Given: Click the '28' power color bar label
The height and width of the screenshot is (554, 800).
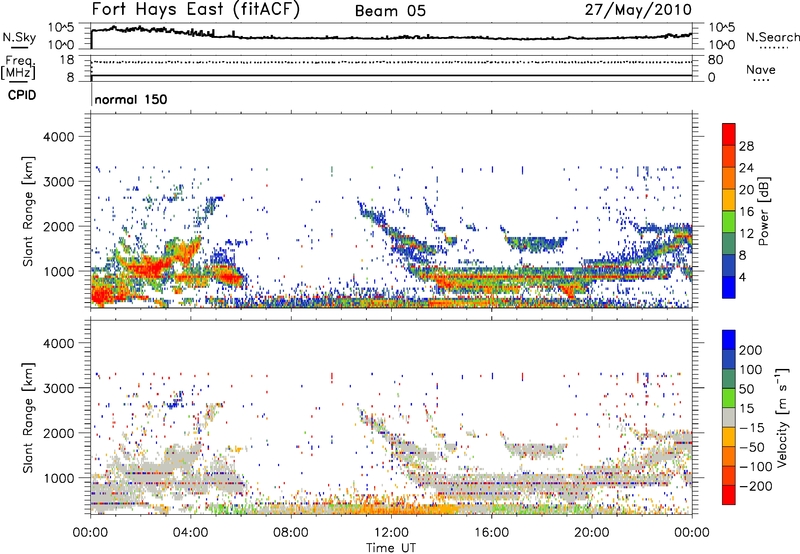Looking at the screenshot, I should pyautogui.click(x=746, y=146).
